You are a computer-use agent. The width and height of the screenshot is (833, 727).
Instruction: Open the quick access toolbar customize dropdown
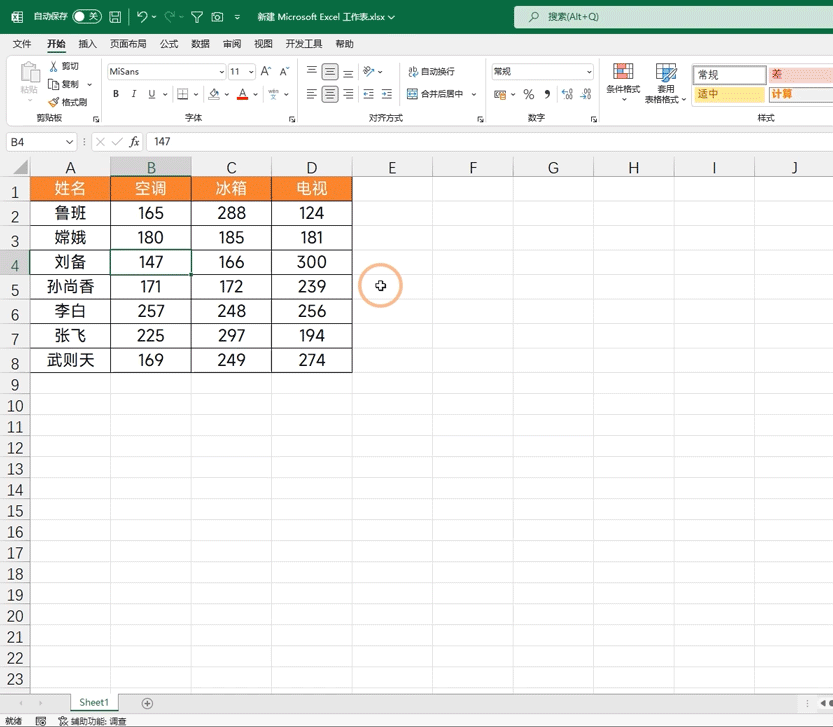237,18
